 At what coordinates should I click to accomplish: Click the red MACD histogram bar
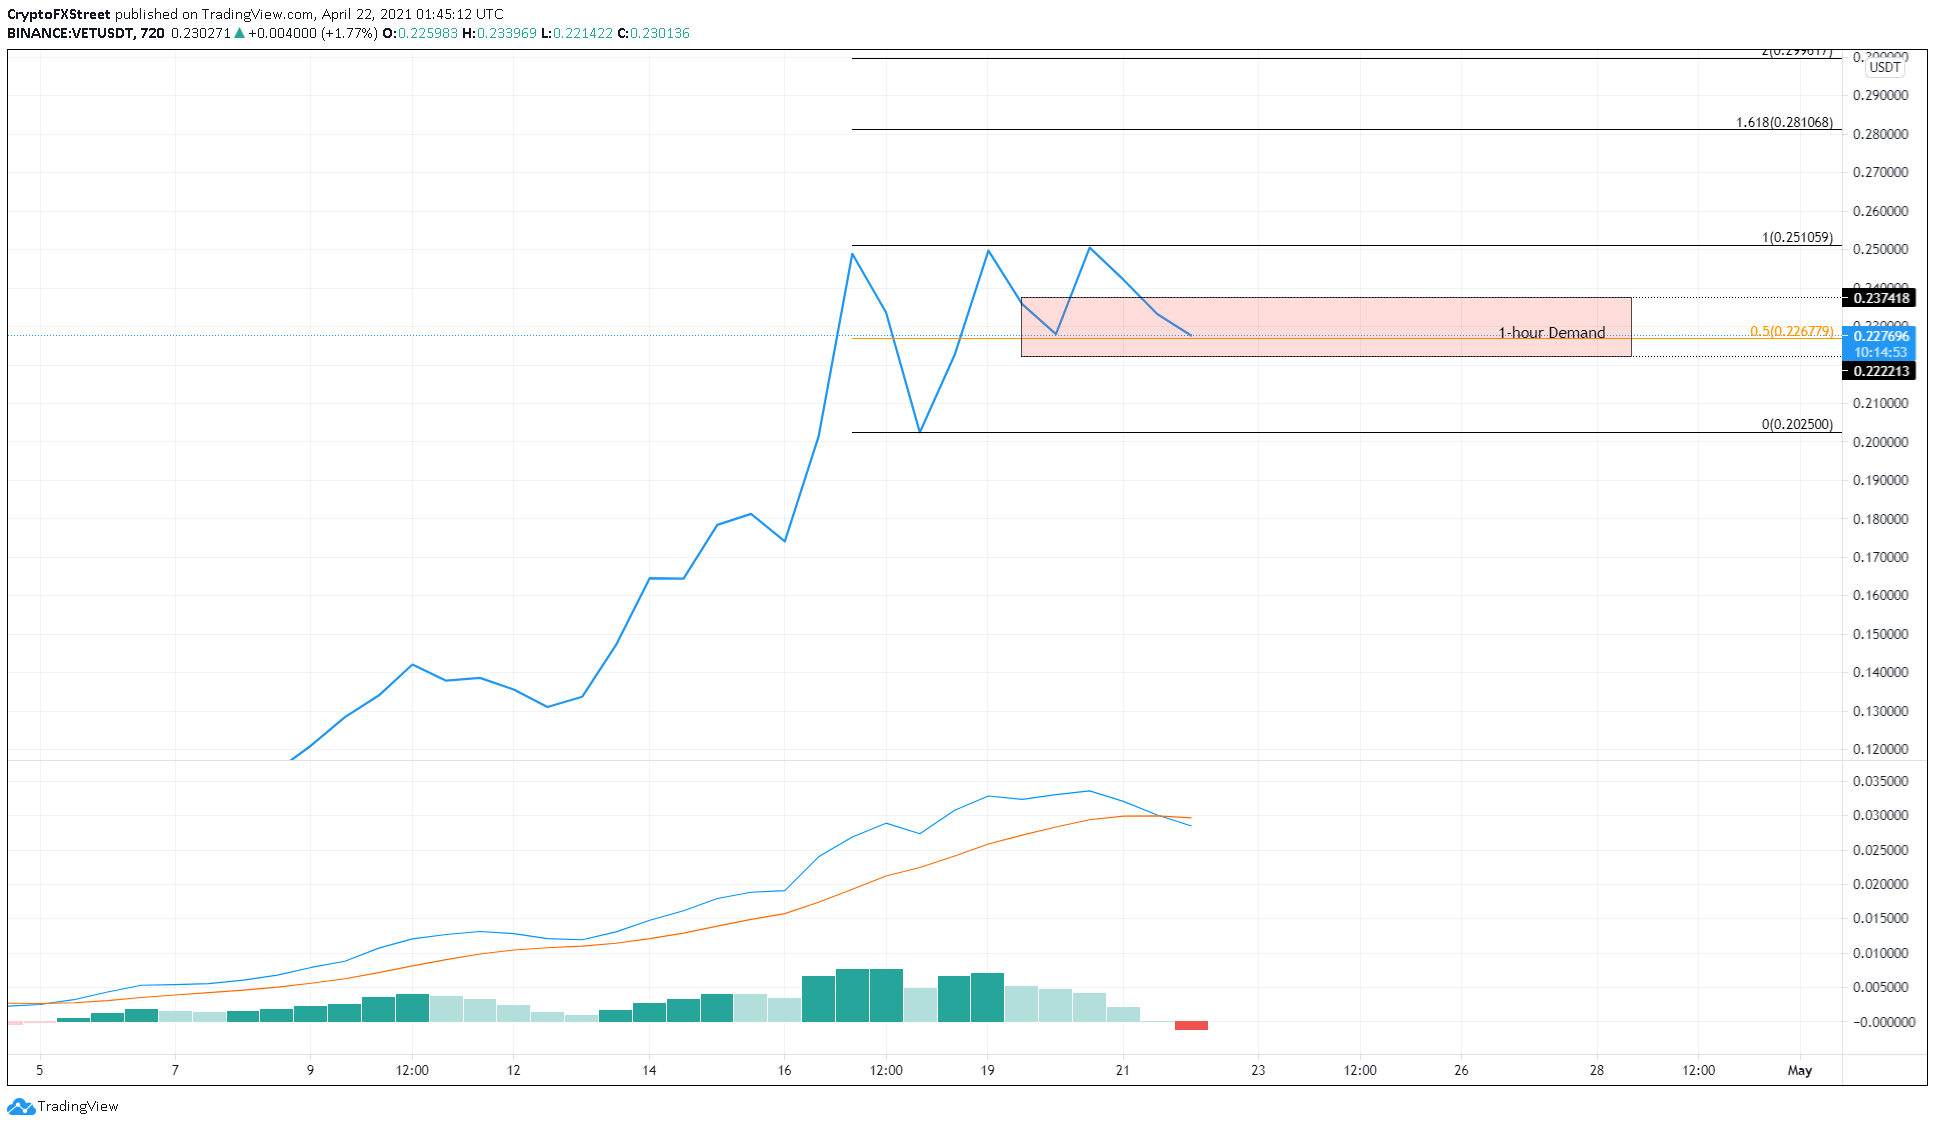click(1191, 1026)
